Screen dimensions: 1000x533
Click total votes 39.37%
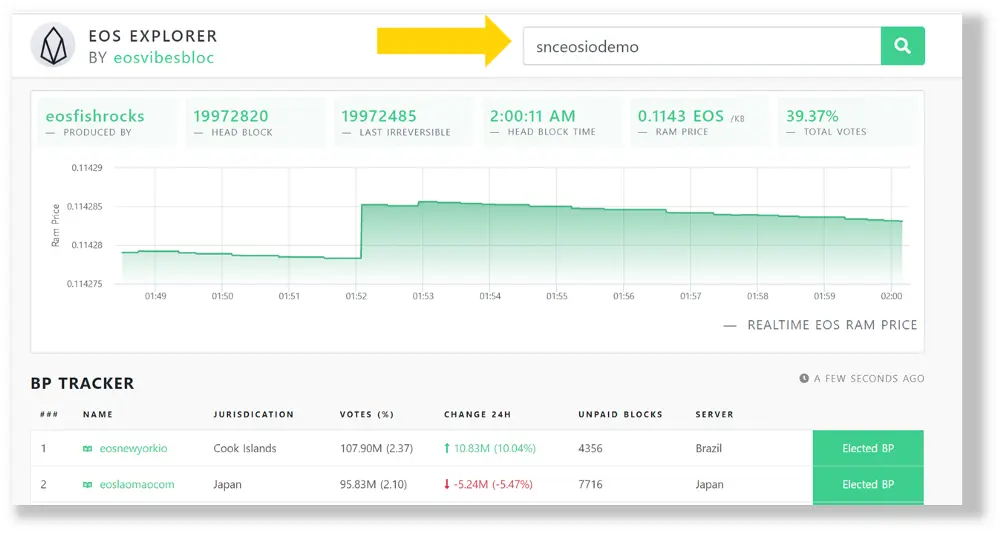point(812,116)
